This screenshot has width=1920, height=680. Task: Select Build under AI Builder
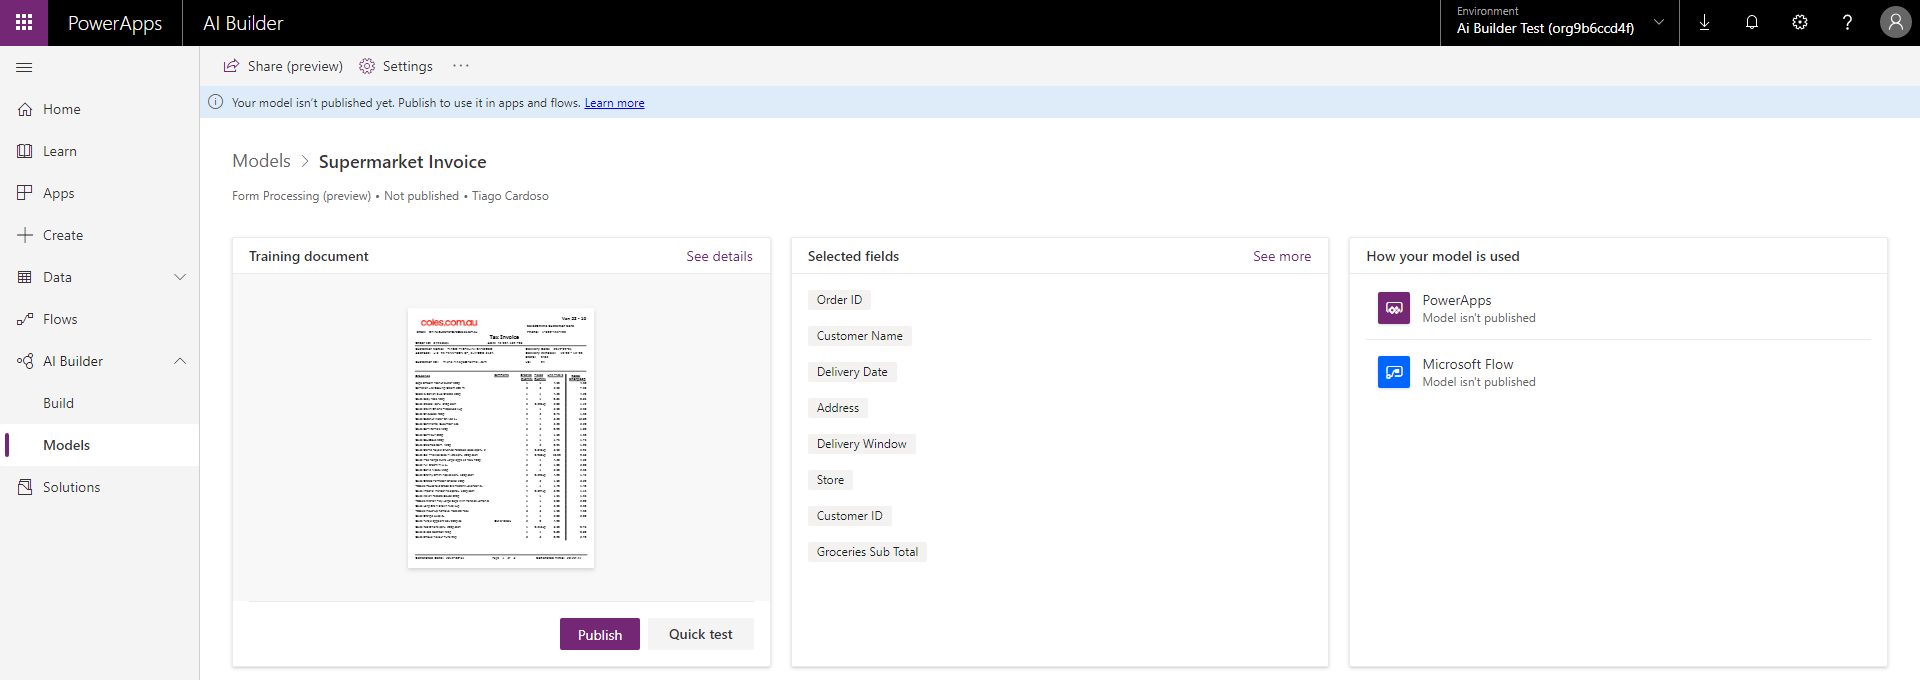point(58,403)
